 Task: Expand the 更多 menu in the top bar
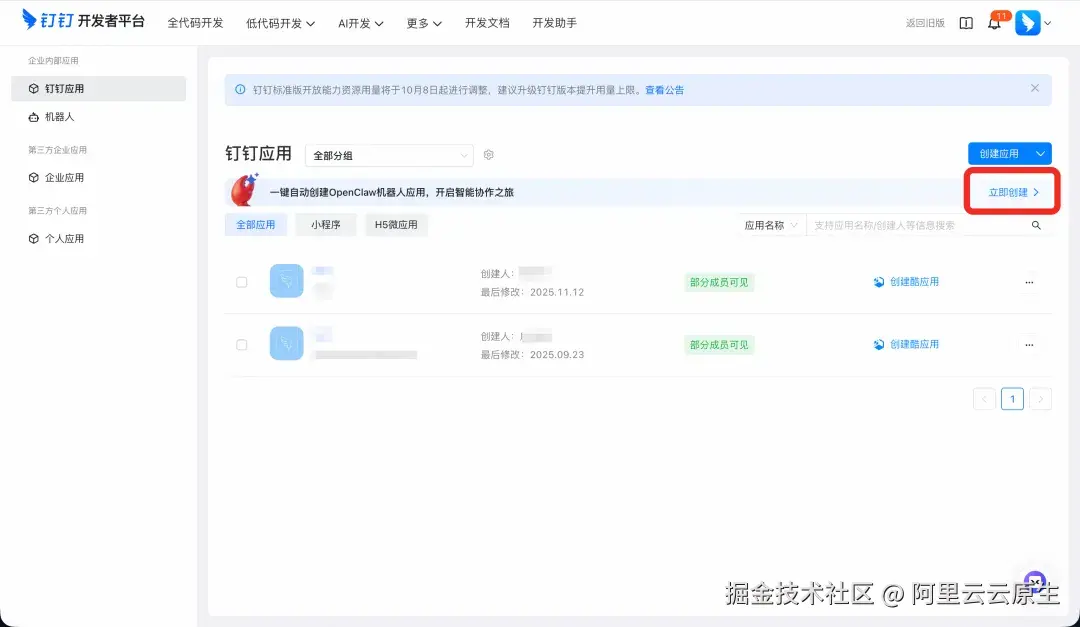(x=422, y=23)
